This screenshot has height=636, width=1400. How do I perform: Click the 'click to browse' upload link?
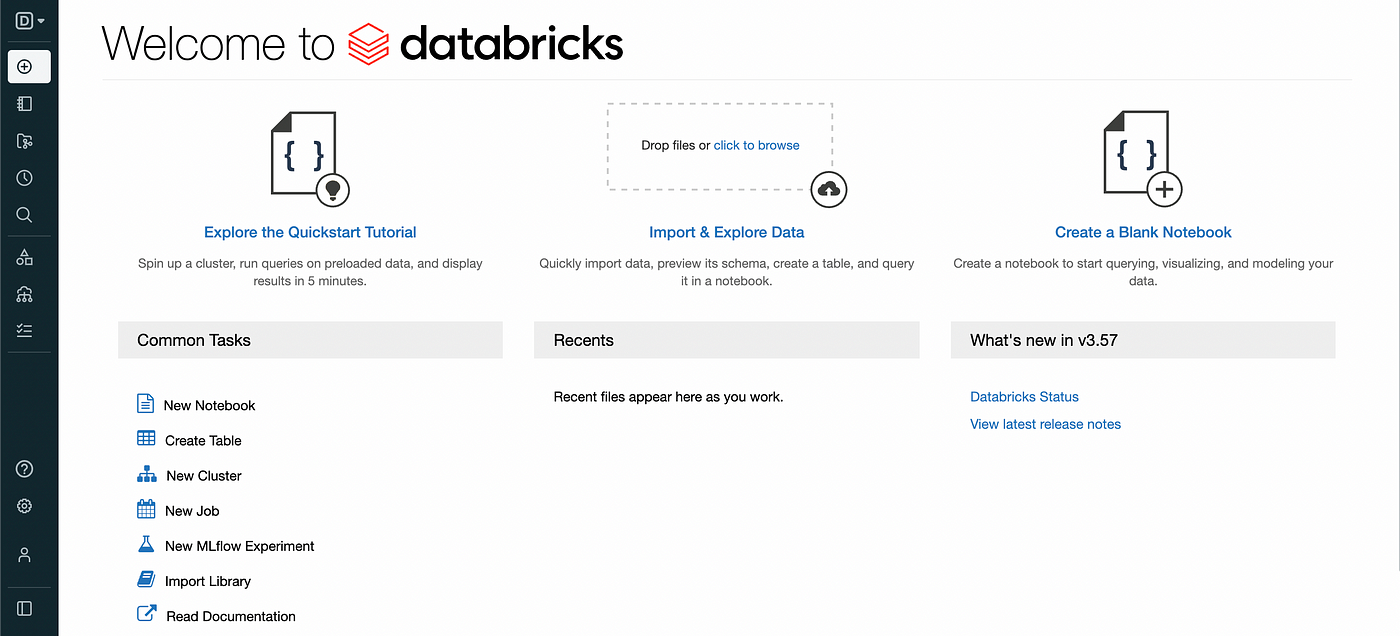pos(757,145)
